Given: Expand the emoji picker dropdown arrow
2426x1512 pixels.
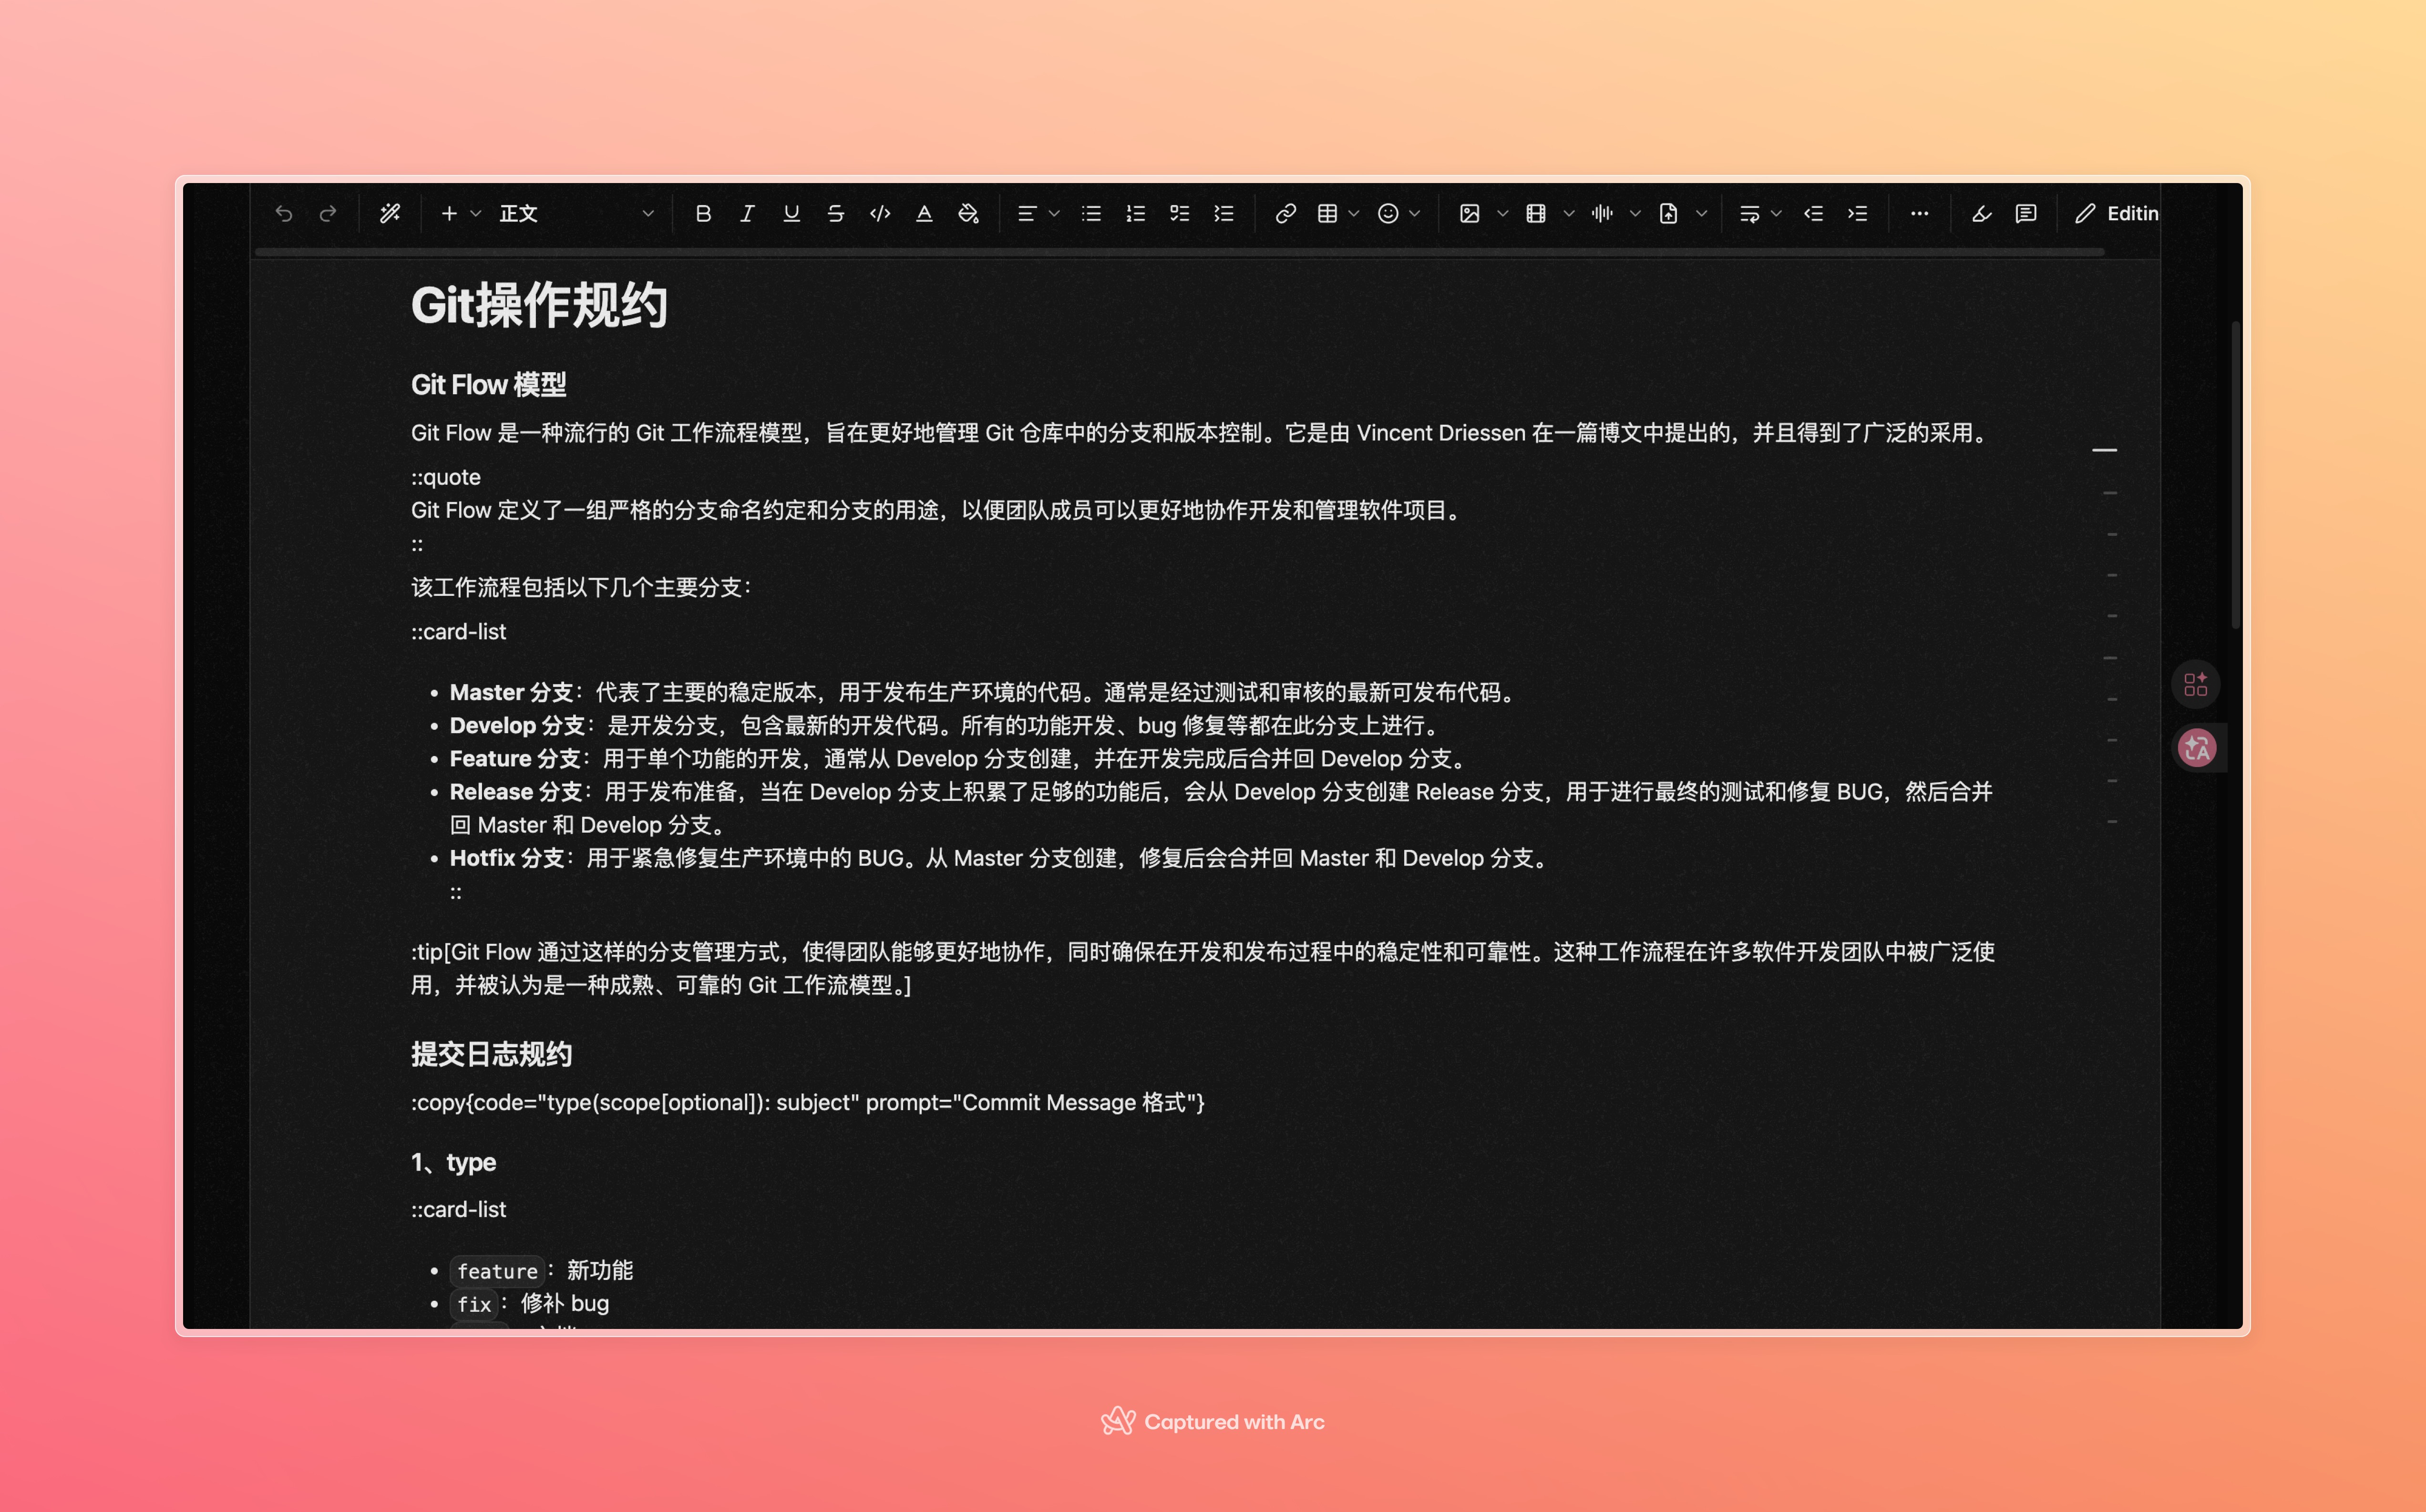Looking at the screenshot, I should [x=1415, y=213].
